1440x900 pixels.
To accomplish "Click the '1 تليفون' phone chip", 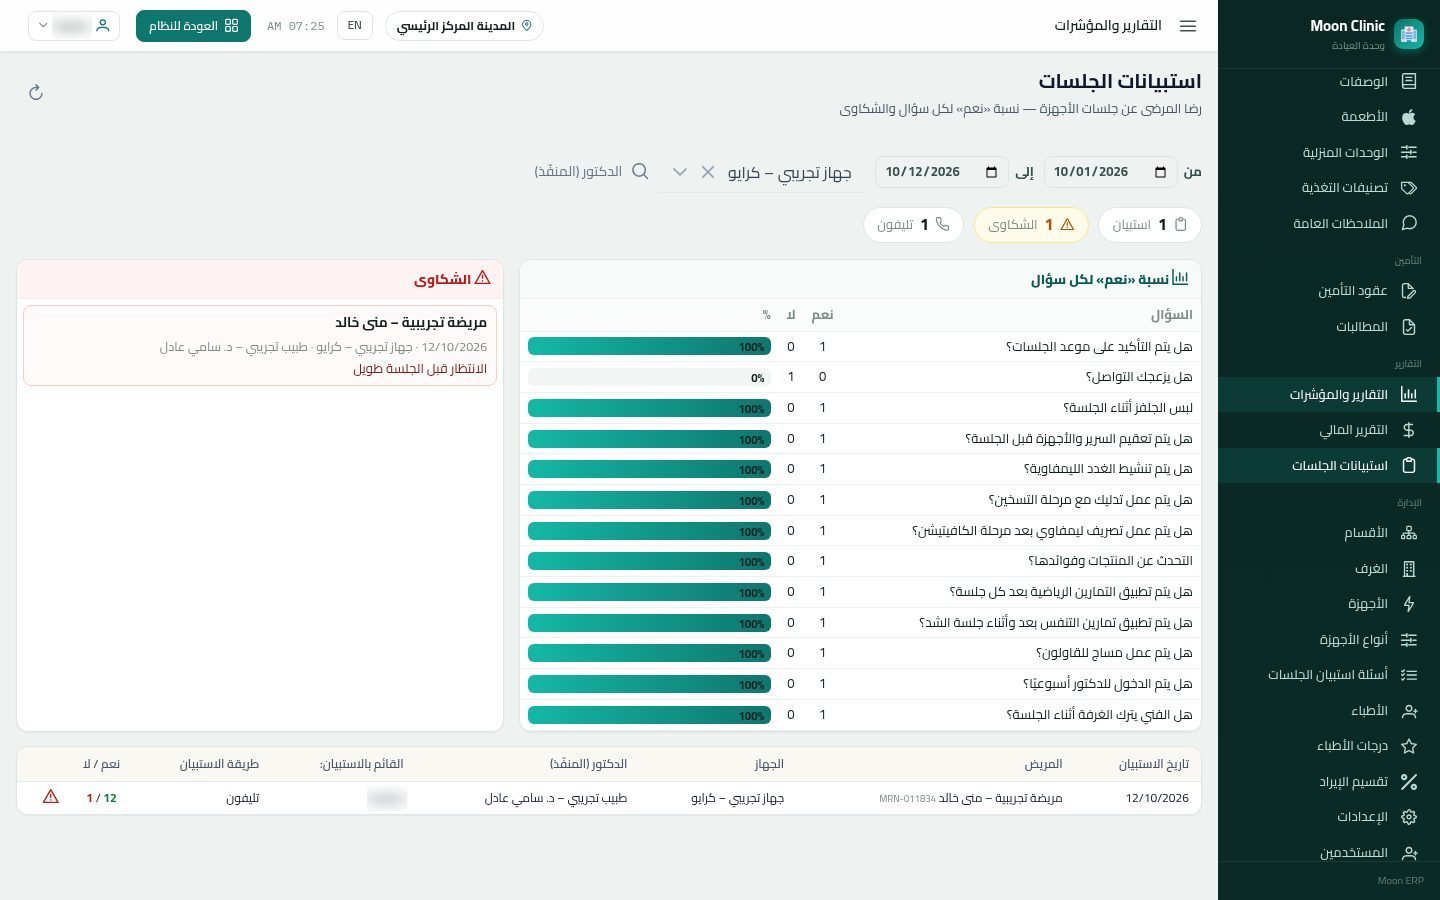I will (913, 225).
